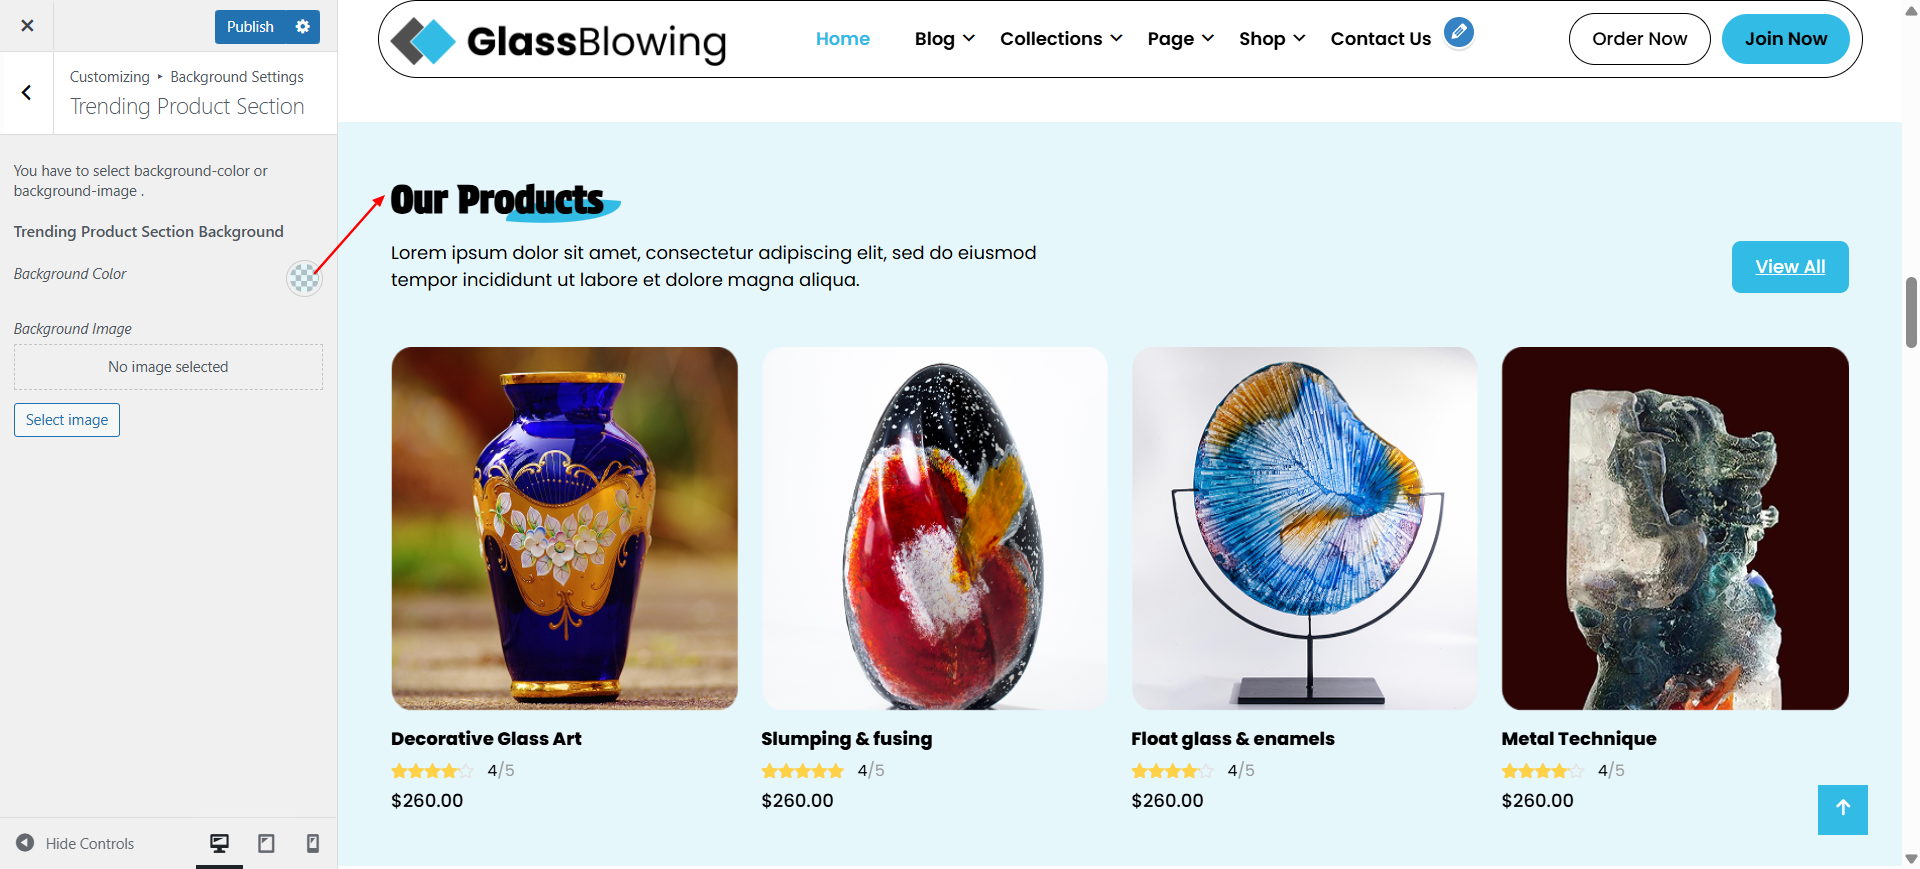This screenshot has height=869, width=1920.
Task: Click the Select image button
Action: tap(67, 420)
